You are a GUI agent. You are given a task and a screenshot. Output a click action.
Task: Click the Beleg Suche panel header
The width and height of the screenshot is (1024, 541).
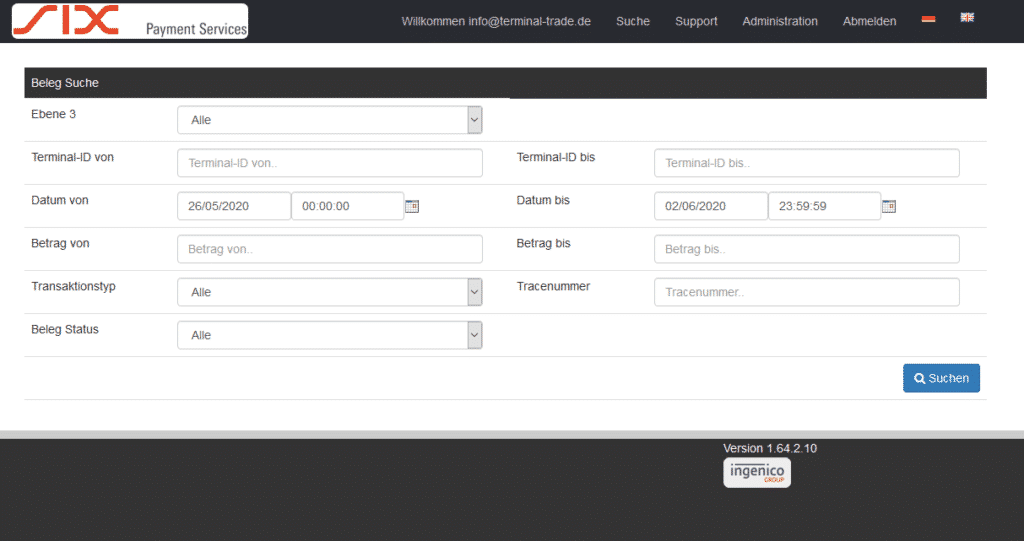[x=505, y=83]
